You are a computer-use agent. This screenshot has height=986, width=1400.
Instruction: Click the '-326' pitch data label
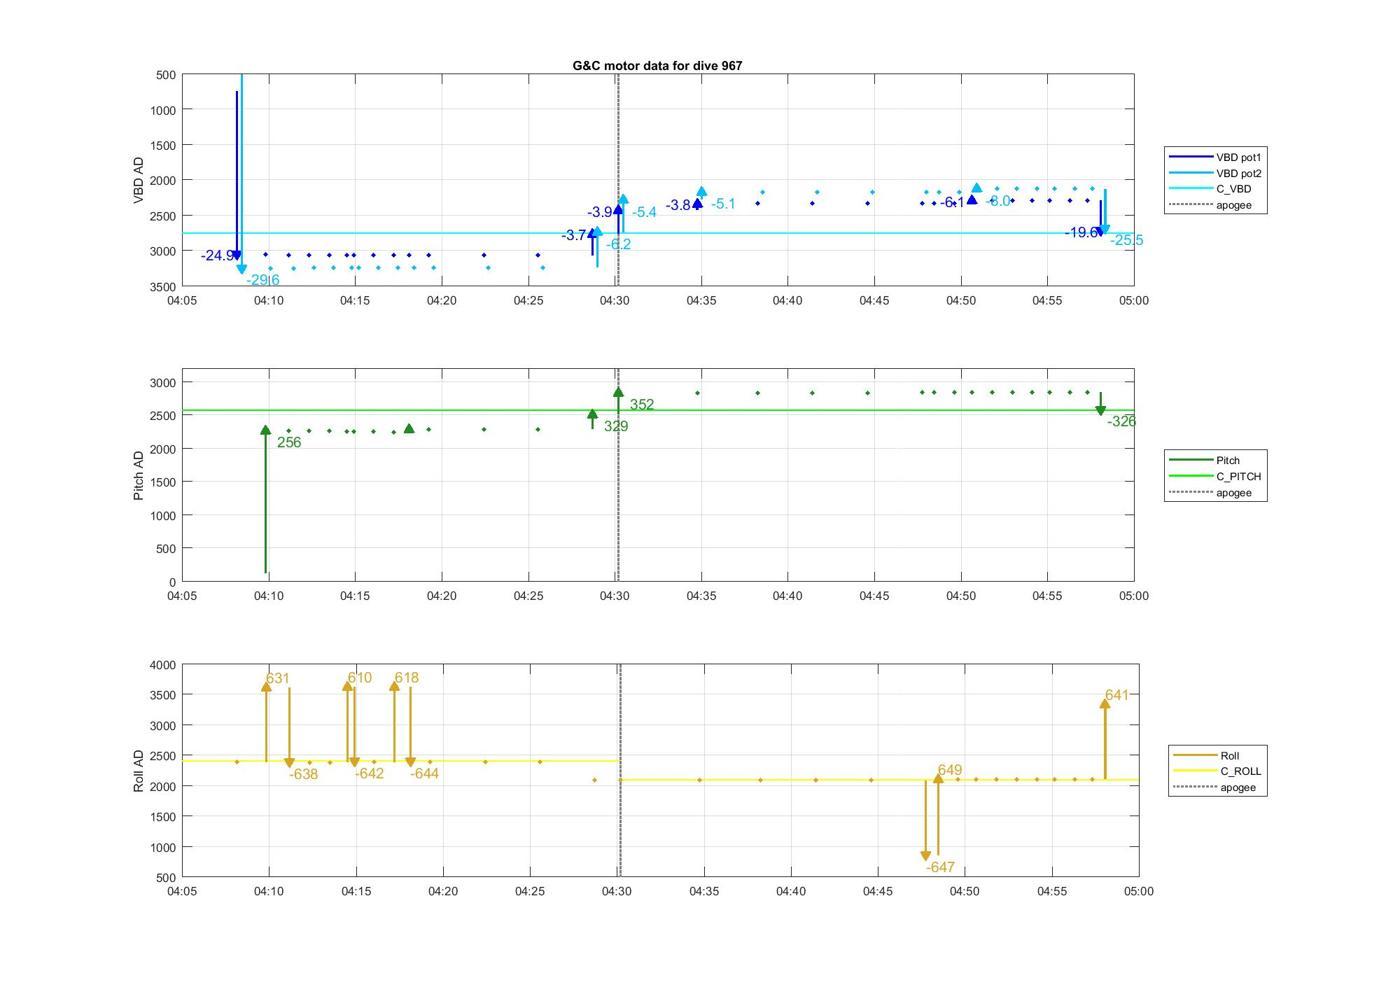point(1121,421)
